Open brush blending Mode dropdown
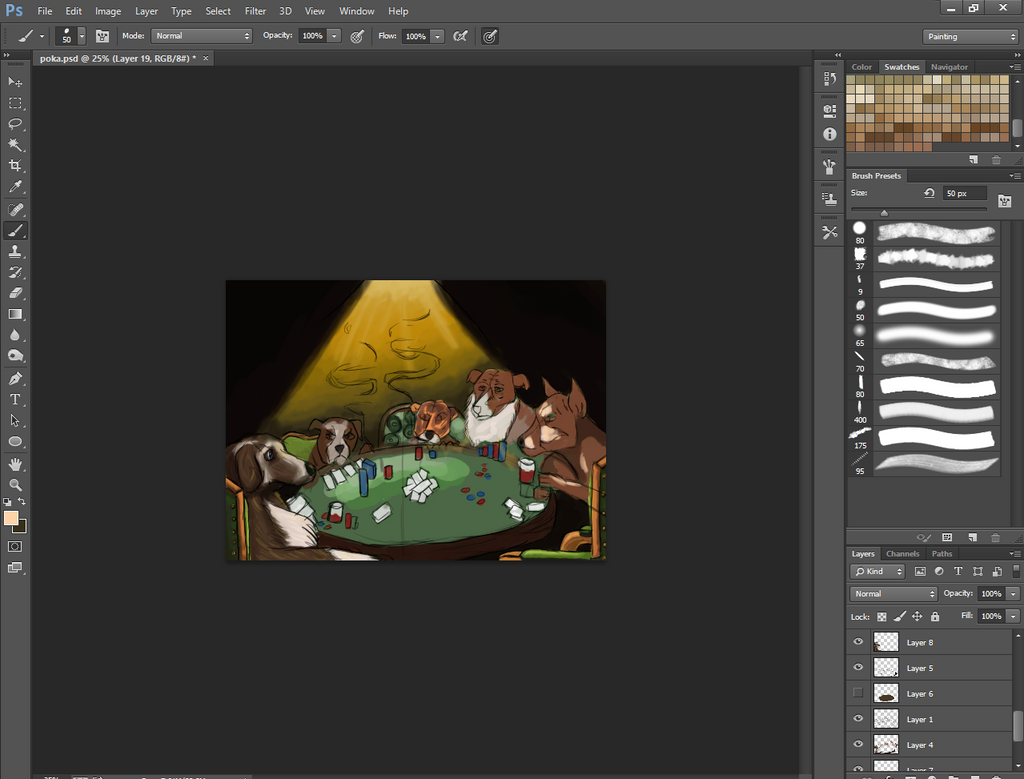Screen dimensions: 1024x779 click(201, 36)
